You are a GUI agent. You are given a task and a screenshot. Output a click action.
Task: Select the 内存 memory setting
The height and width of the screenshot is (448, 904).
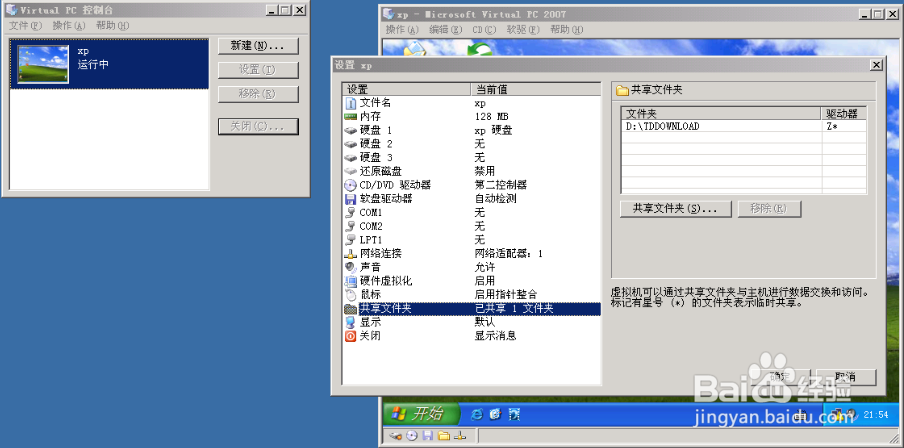click(x=472, y=116)
